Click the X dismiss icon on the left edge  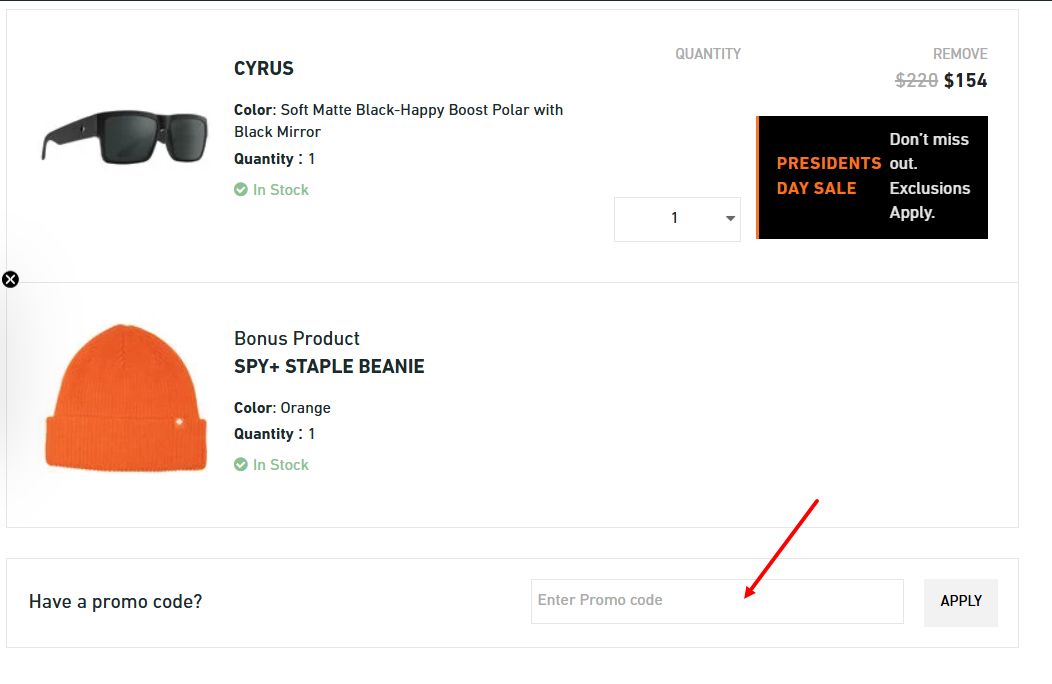(11, 279)
